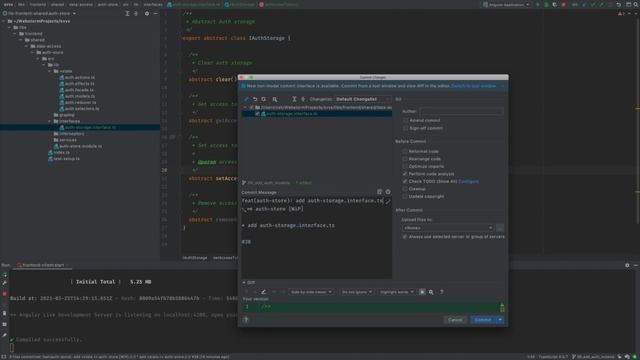Disable Check TODO checkbox

[x=405, y=181]
